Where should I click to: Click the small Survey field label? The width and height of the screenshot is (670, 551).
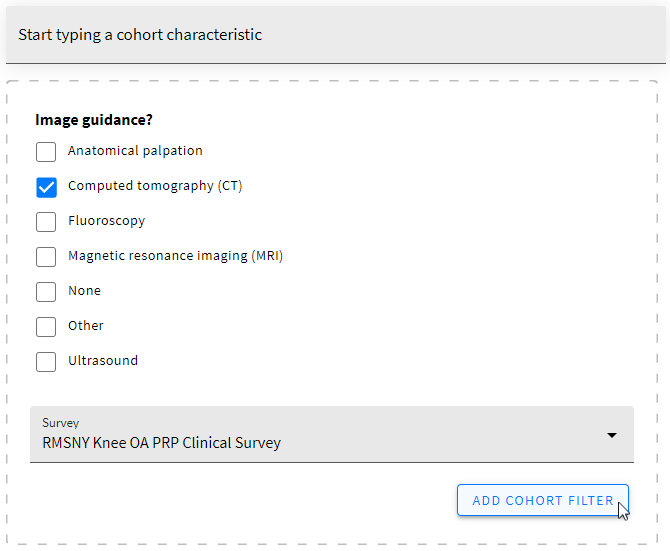click(60, 423)
